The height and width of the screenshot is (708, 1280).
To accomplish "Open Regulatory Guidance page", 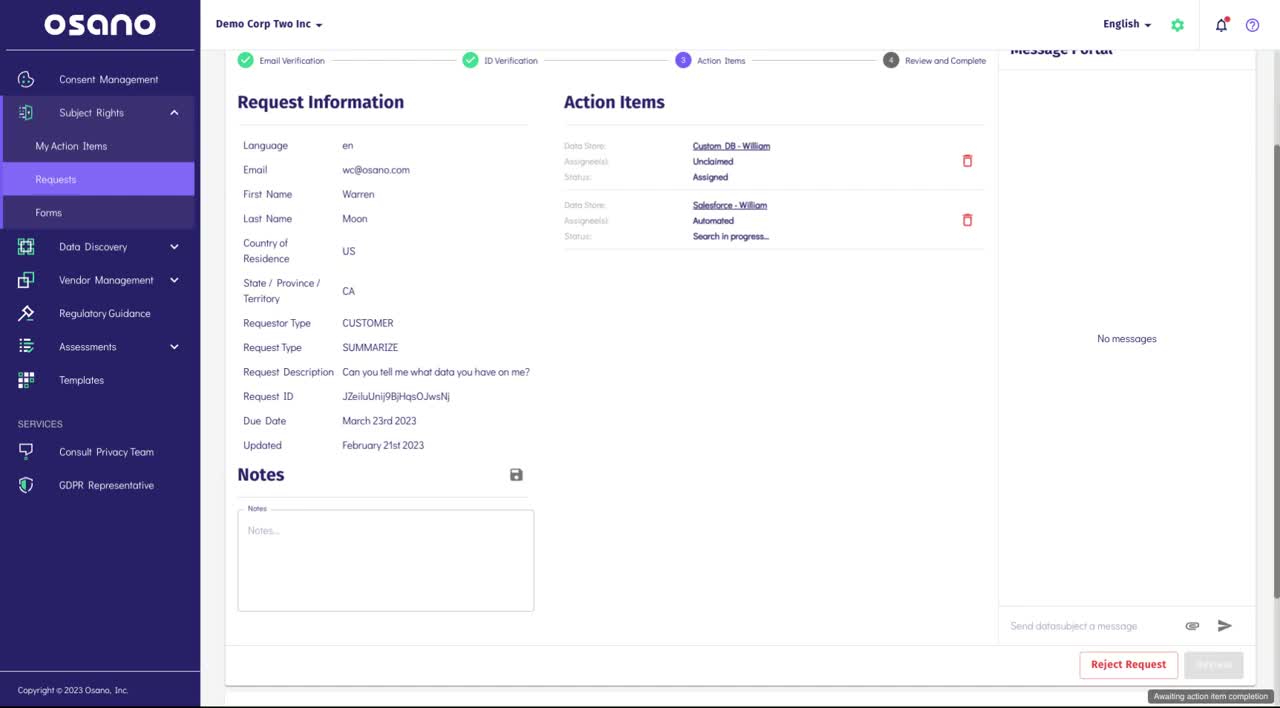I will 105,314.
